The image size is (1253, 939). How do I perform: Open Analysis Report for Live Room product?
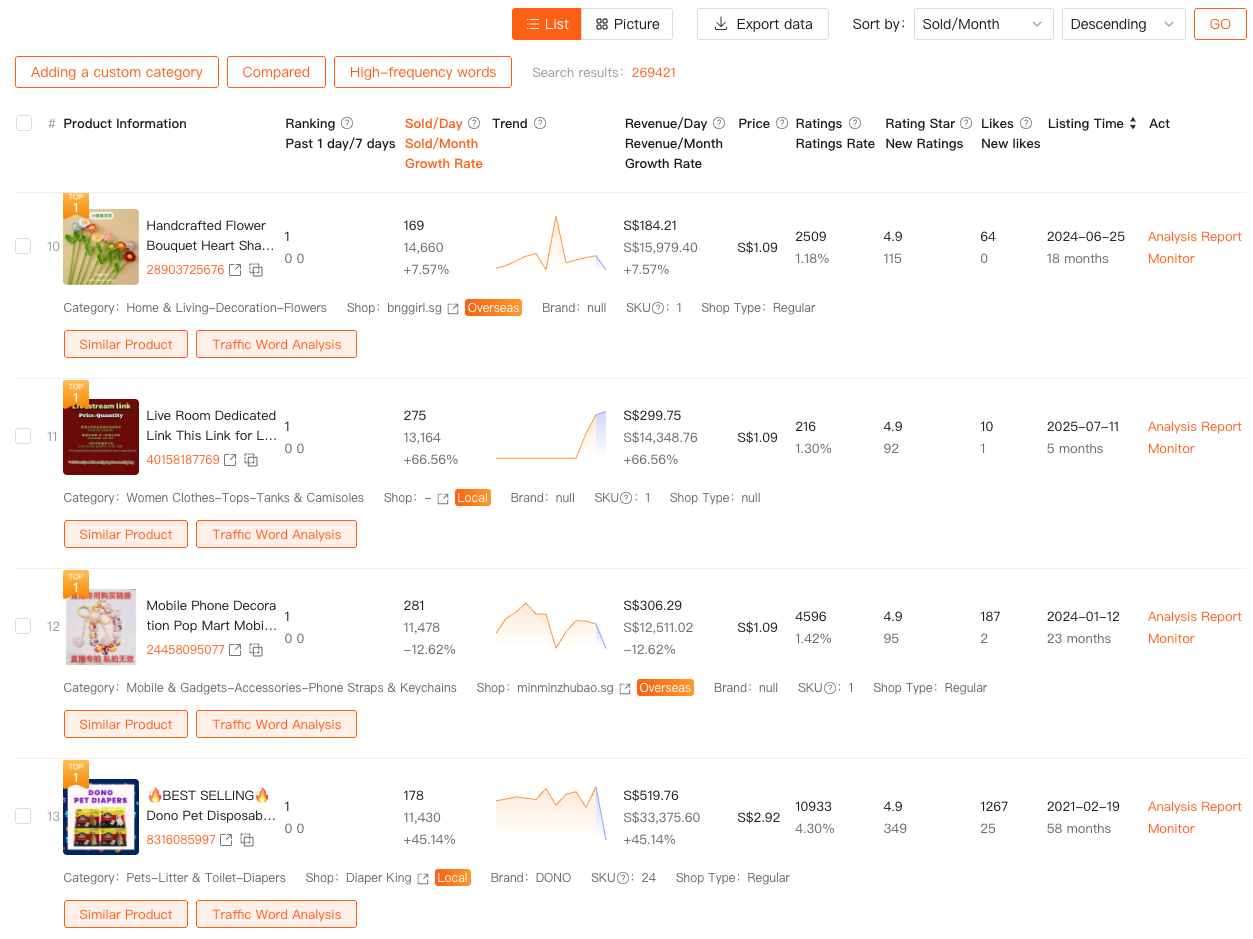[x=1194, y=427]
